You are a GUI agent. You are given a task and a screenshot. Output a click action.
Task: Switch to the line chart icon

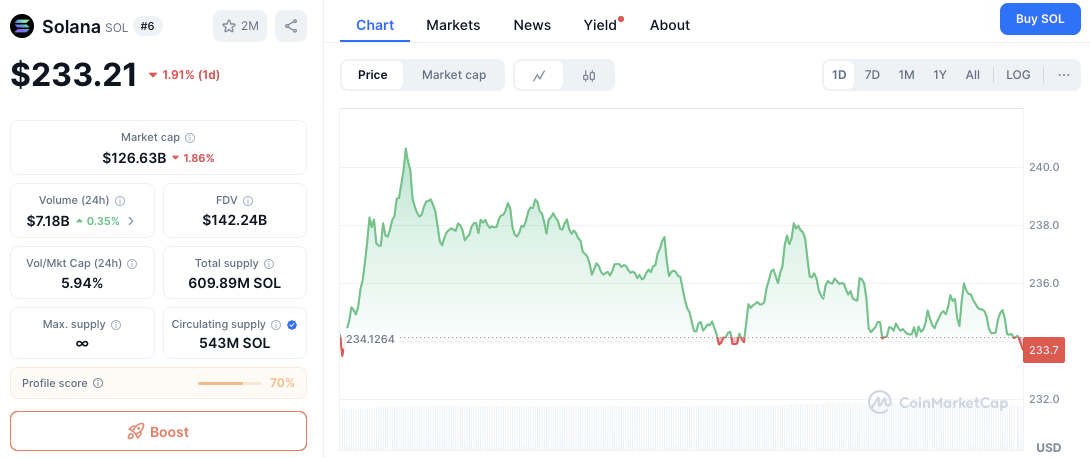pyautogui.click(x=539, y=75)
